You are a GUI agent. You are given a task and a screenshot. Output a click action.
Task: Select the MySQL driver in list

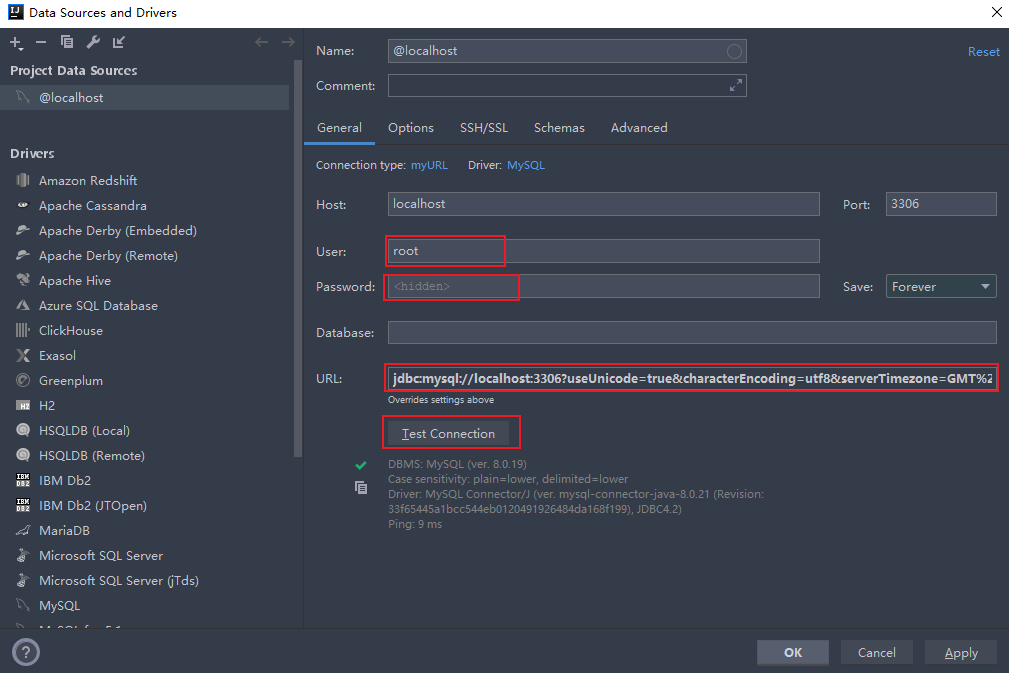[x=60, y=605]
